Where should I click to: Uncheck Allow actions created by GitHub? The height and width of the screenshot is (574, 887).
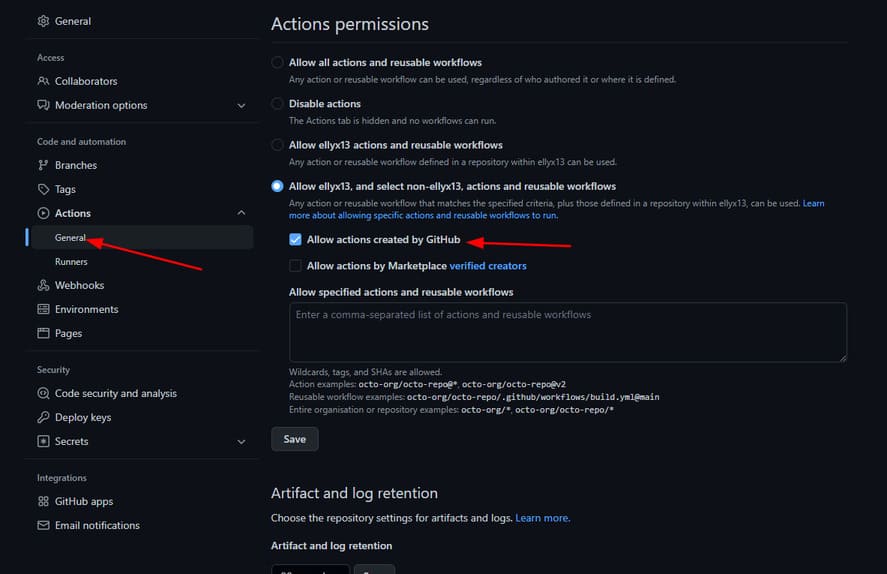pyautogui.click(x=295, y=239)
